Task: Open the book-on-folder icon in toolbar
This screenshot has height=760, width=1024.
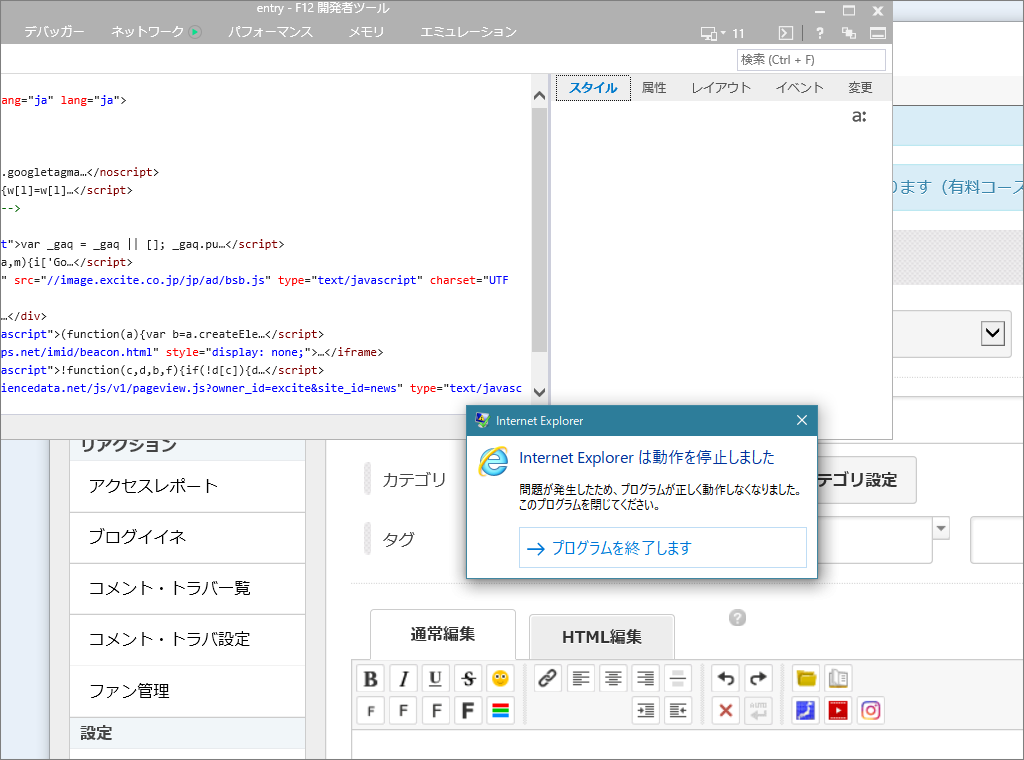Action: click(x=838, y=679)
